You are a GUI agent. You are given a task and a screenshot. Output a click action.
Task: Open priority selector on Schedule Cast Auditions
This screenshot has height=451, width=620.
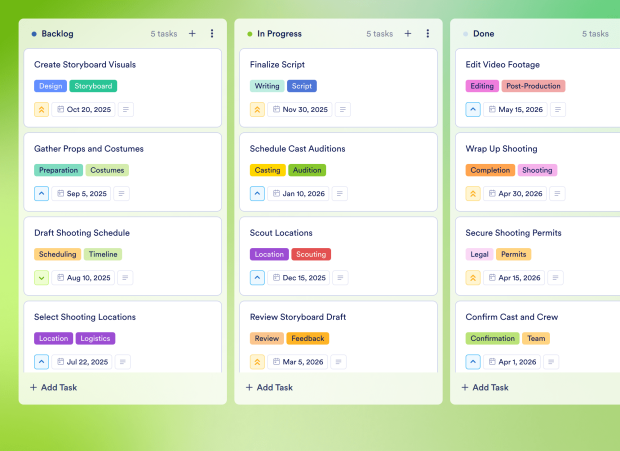point(257,194)
